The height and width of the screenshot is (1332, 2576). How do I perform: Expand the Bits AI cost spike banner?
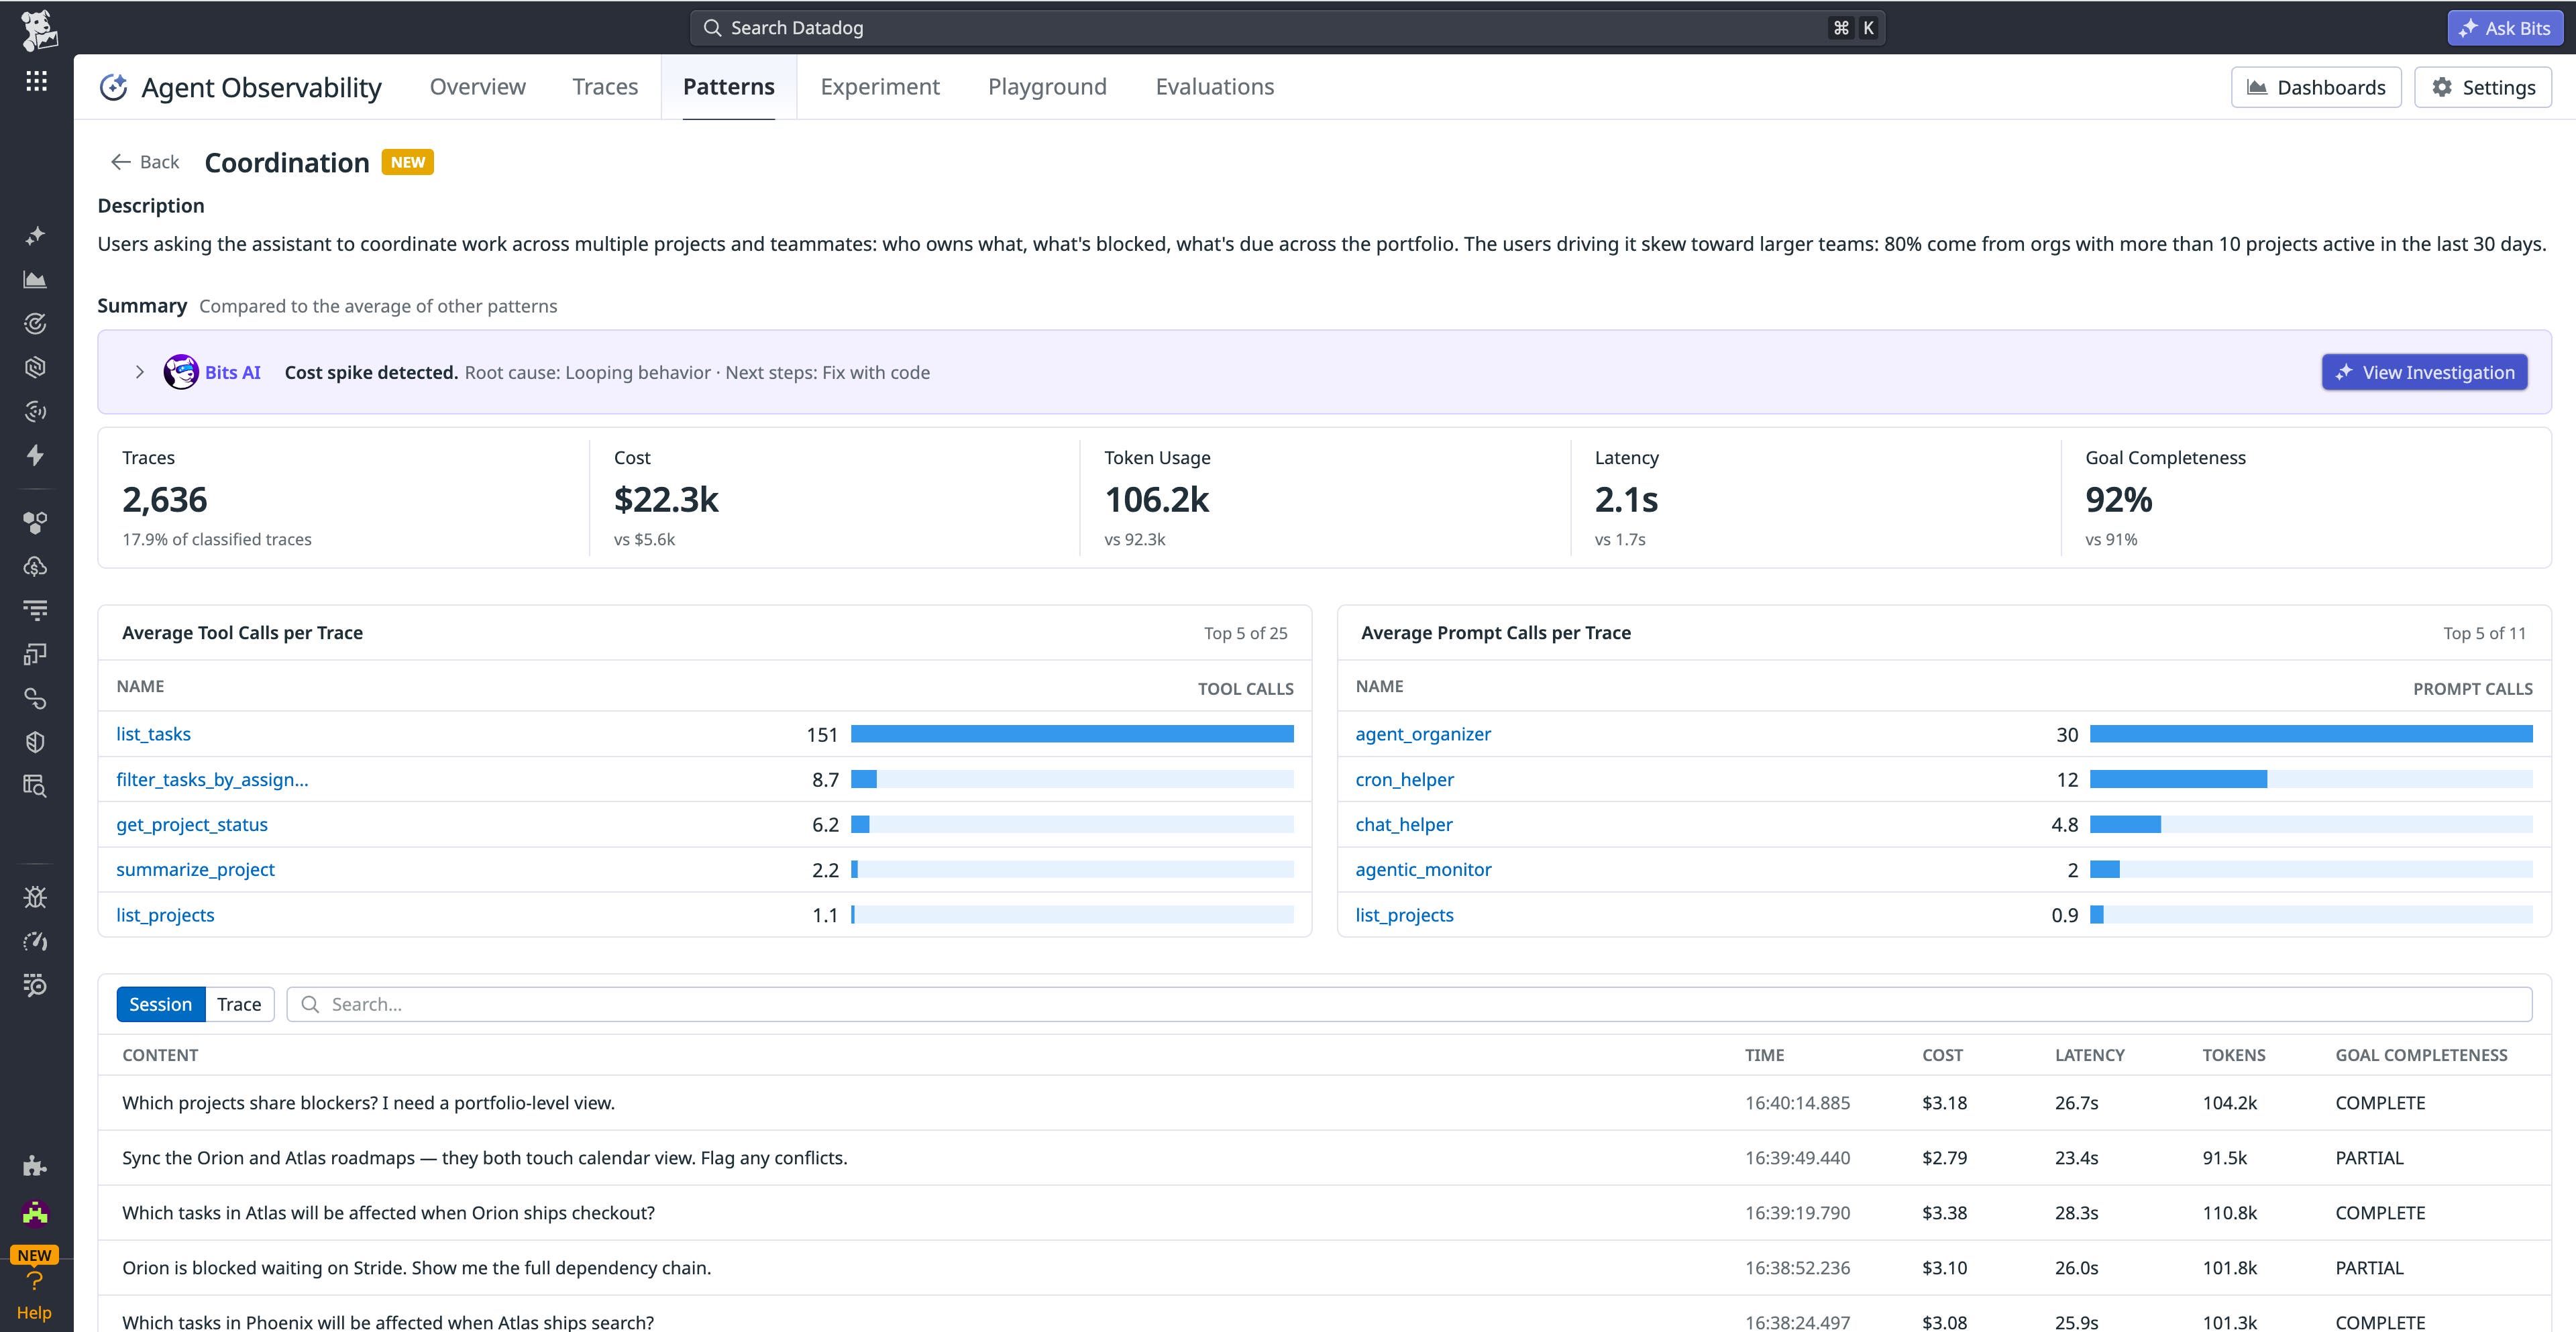click(x=139, y=372)
